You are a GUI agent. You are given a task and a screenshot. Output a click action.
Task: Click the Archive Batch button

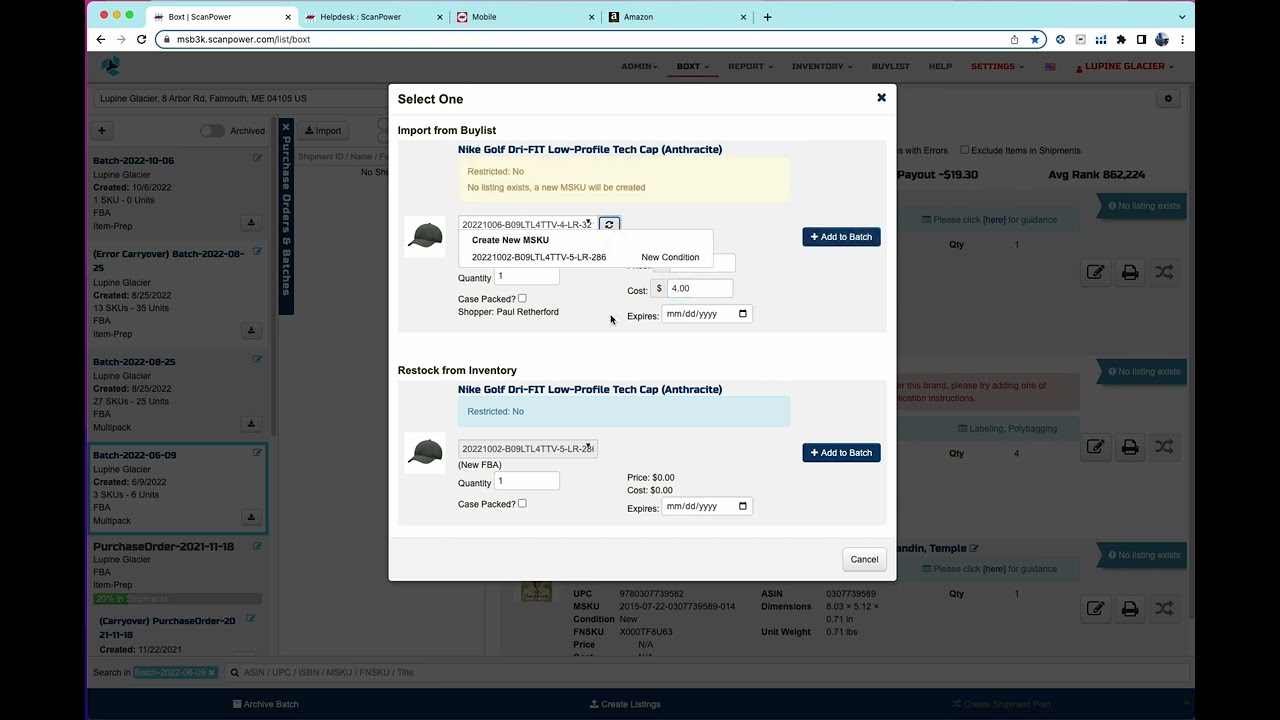point(265,704)
